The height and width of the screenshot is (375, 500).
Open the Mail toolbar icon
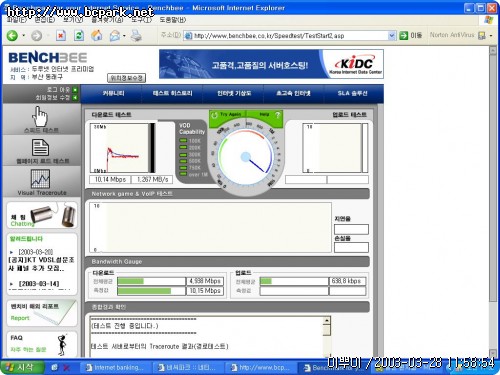[115, 35]
